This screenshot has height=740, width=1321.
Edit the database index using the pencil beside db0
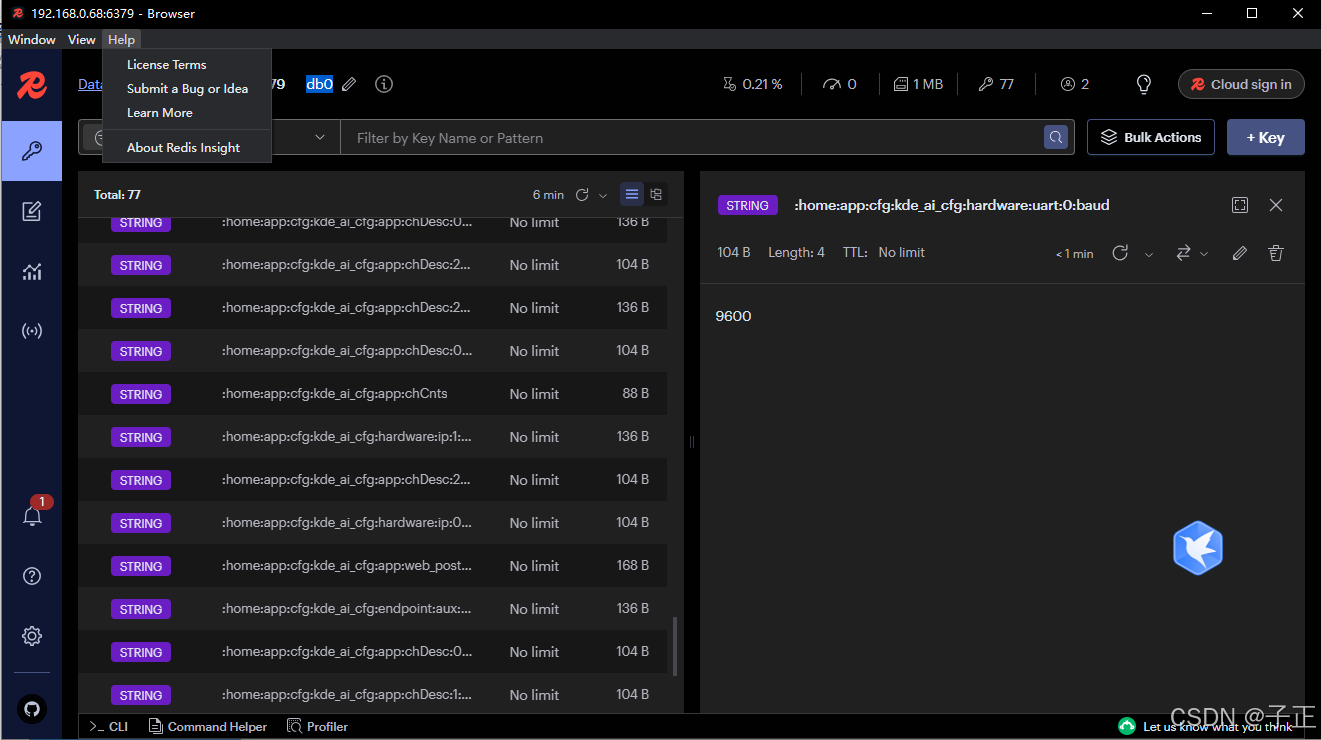(349, 85)
